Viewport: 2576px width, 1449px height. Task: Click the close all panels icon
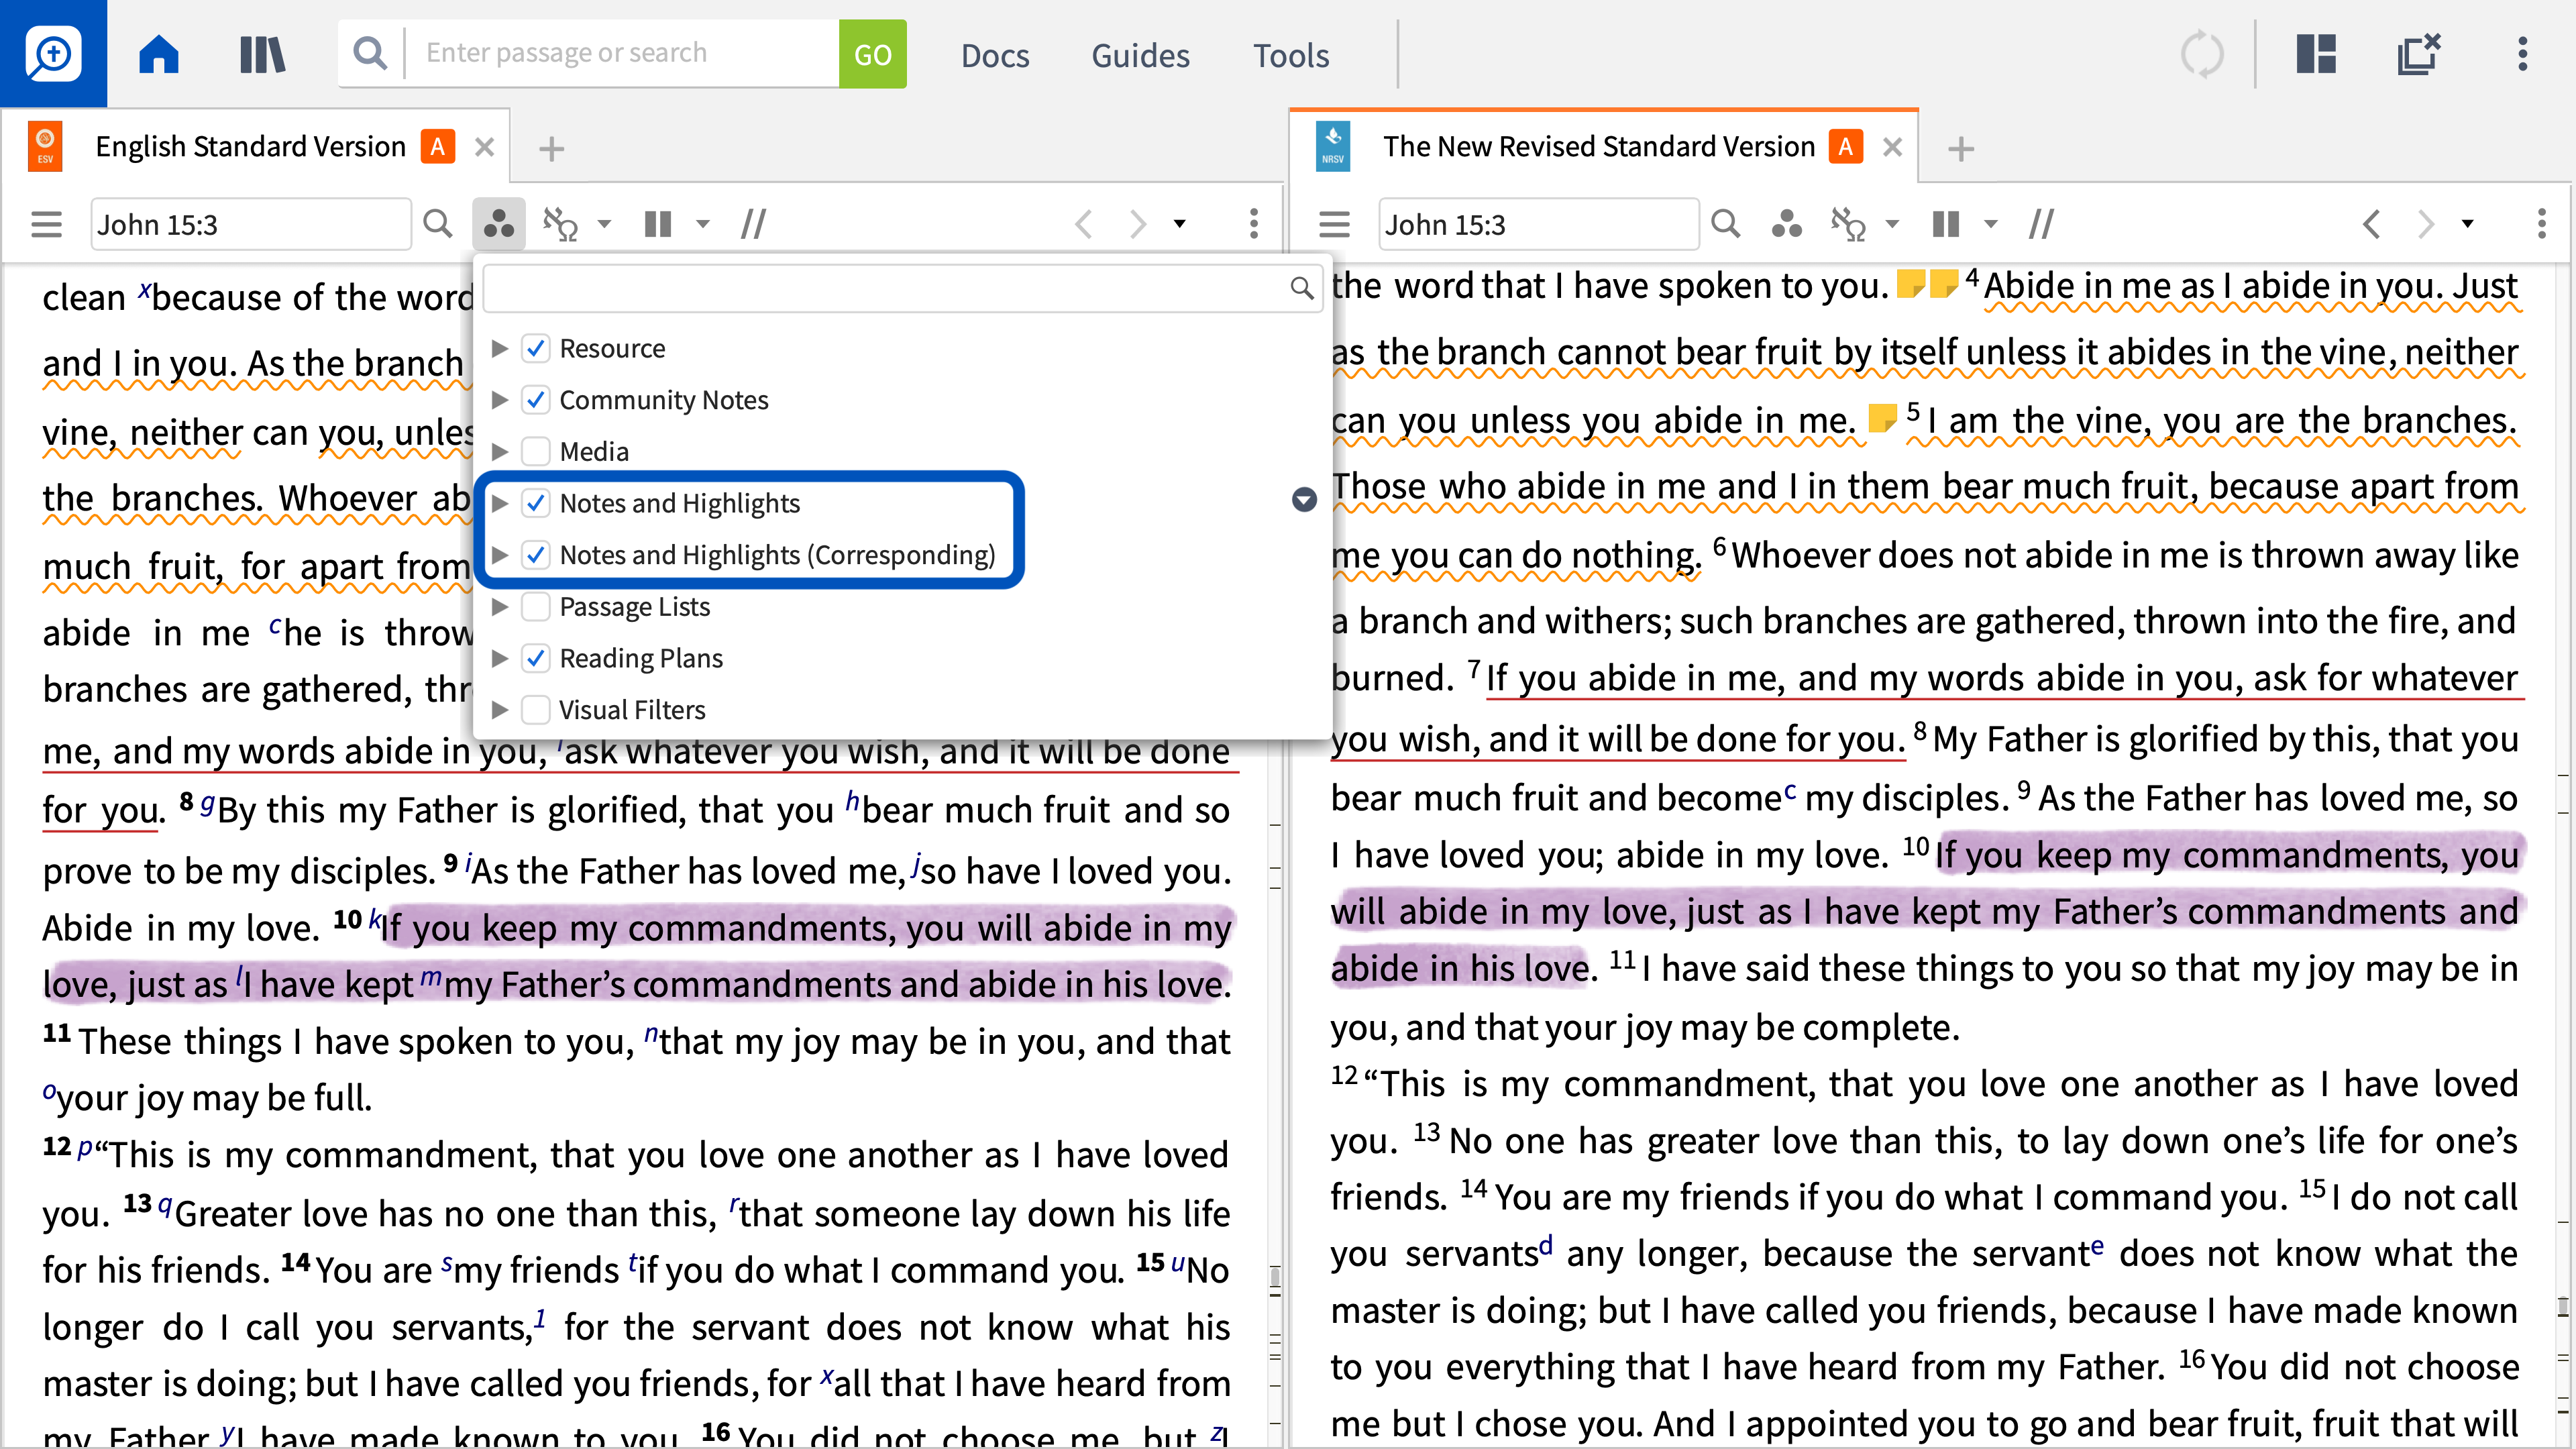pos(2419,54)
